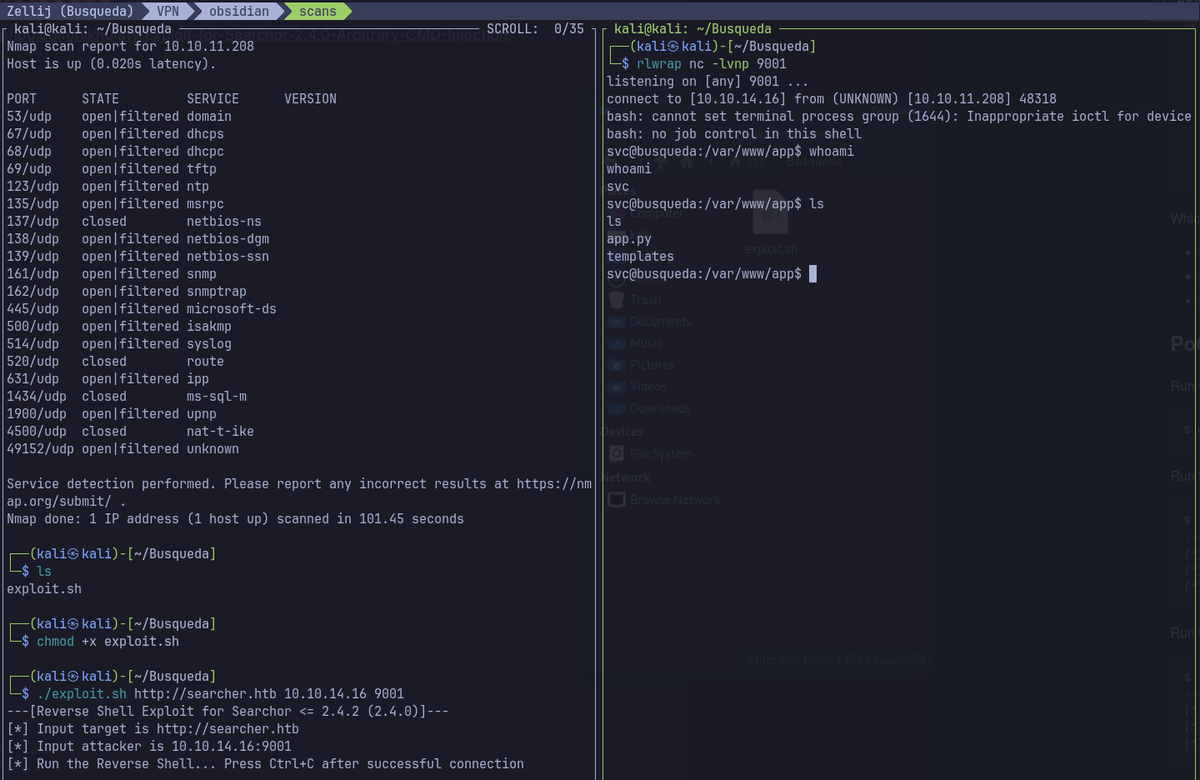The height and width of the screenshot is (780, 1200).
Task: Click the terminal cursor after the svc prompt
Action: coord(813,274)
